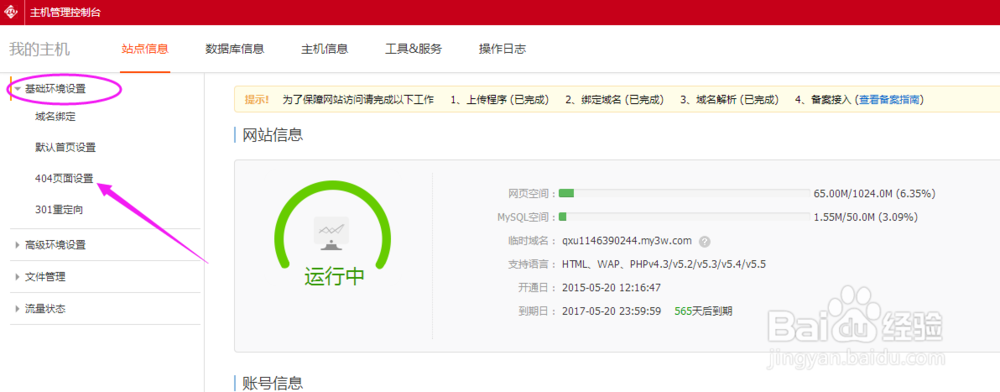Image resolution: width=1000 pixels, height=392 pixels.
Task: Click the help icon beside temporary domain
Action: (x=705, y=242)
